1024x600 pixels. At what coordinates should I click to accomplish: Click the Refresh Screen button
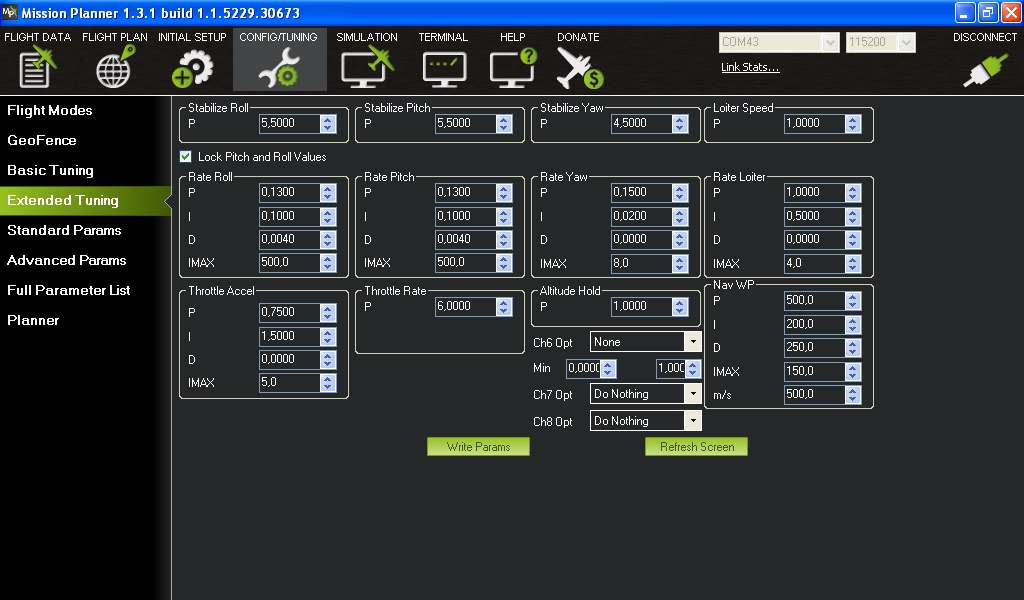tap(696, 447)
